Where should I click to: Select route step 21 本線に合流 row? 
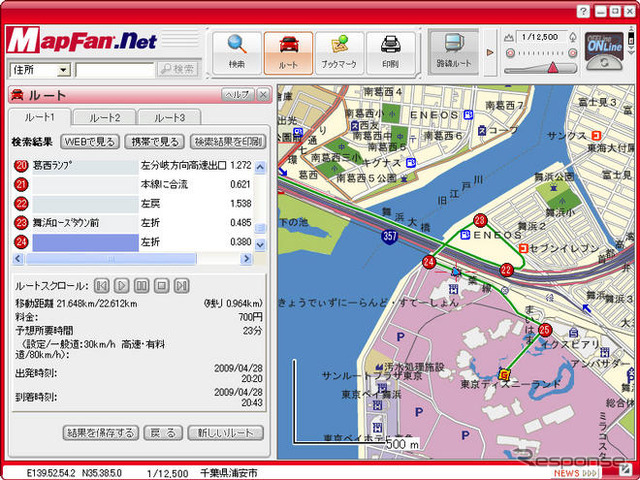click(133, 184)
